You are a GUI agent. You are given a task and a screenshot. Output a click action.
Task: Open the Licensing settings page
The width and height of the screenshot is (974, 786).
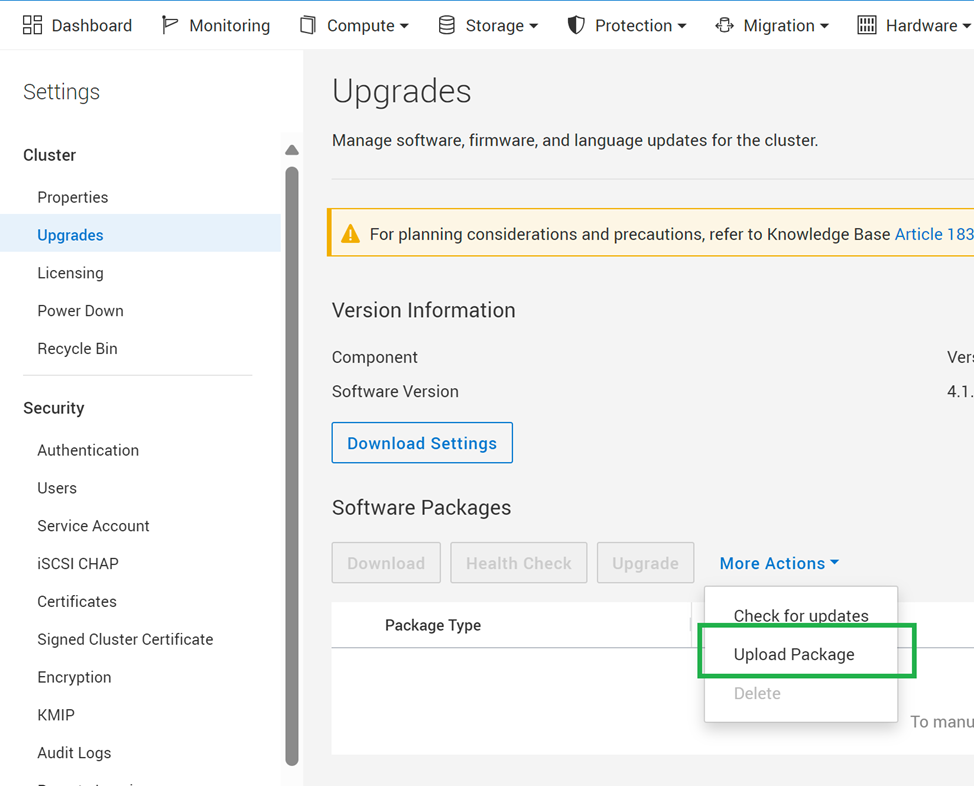(70, 272)
